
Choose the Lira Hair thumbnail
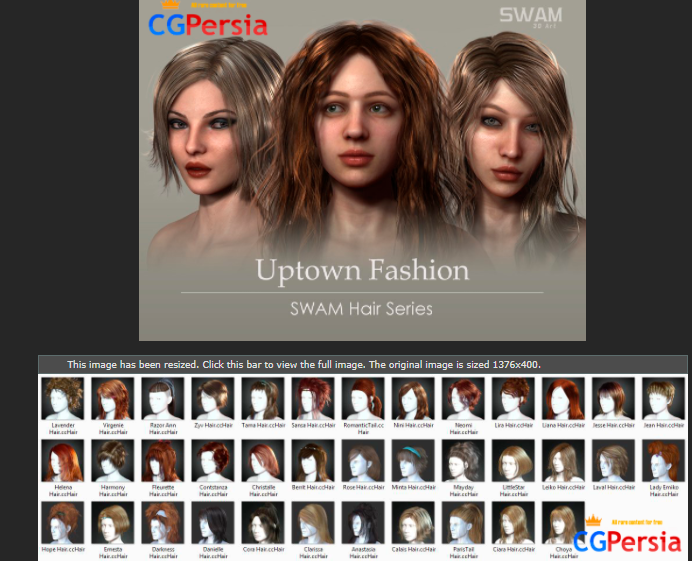click(x=513, y=399)
